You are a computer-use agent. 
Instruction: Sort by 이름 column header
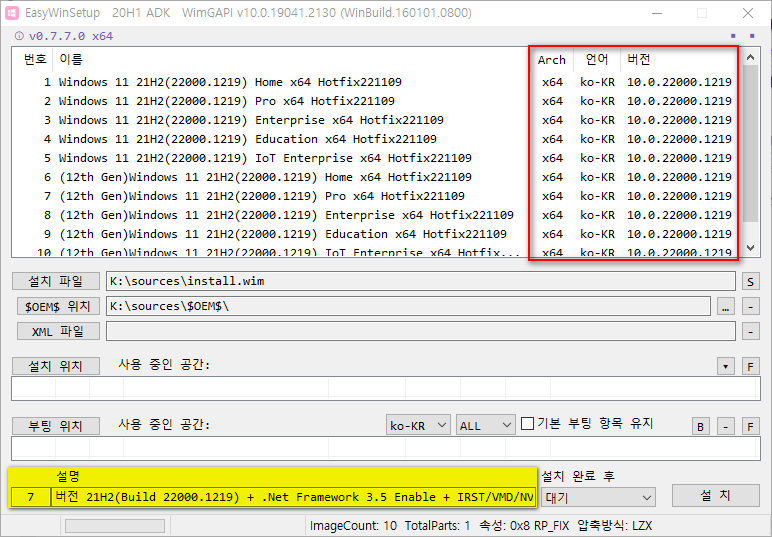(x=290, y=60)
